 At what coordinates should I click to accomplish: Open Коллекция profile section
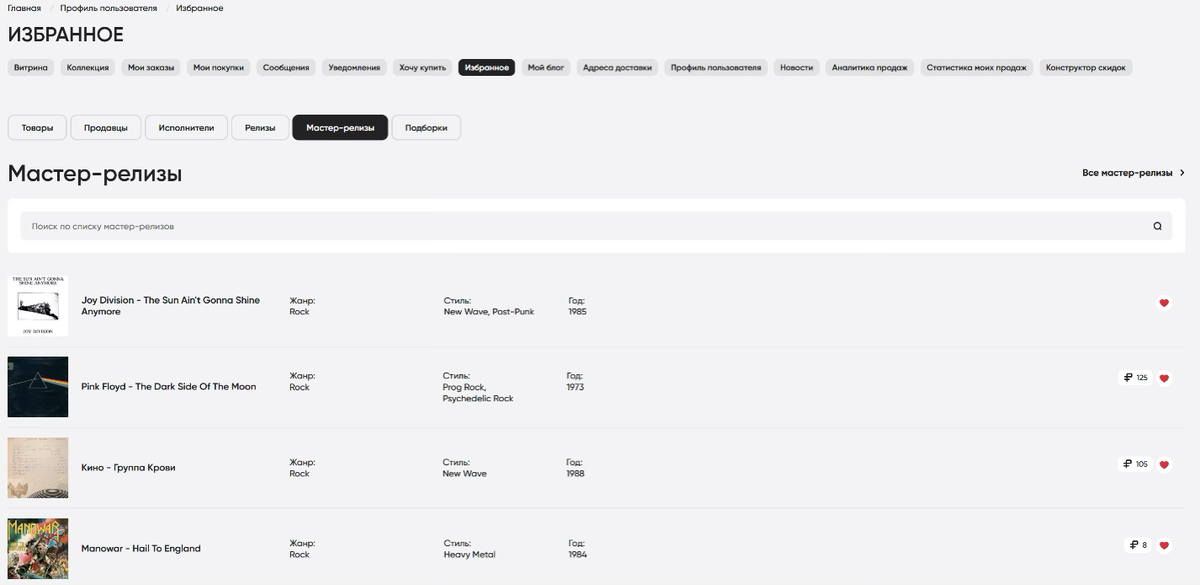tap(88, 68)
